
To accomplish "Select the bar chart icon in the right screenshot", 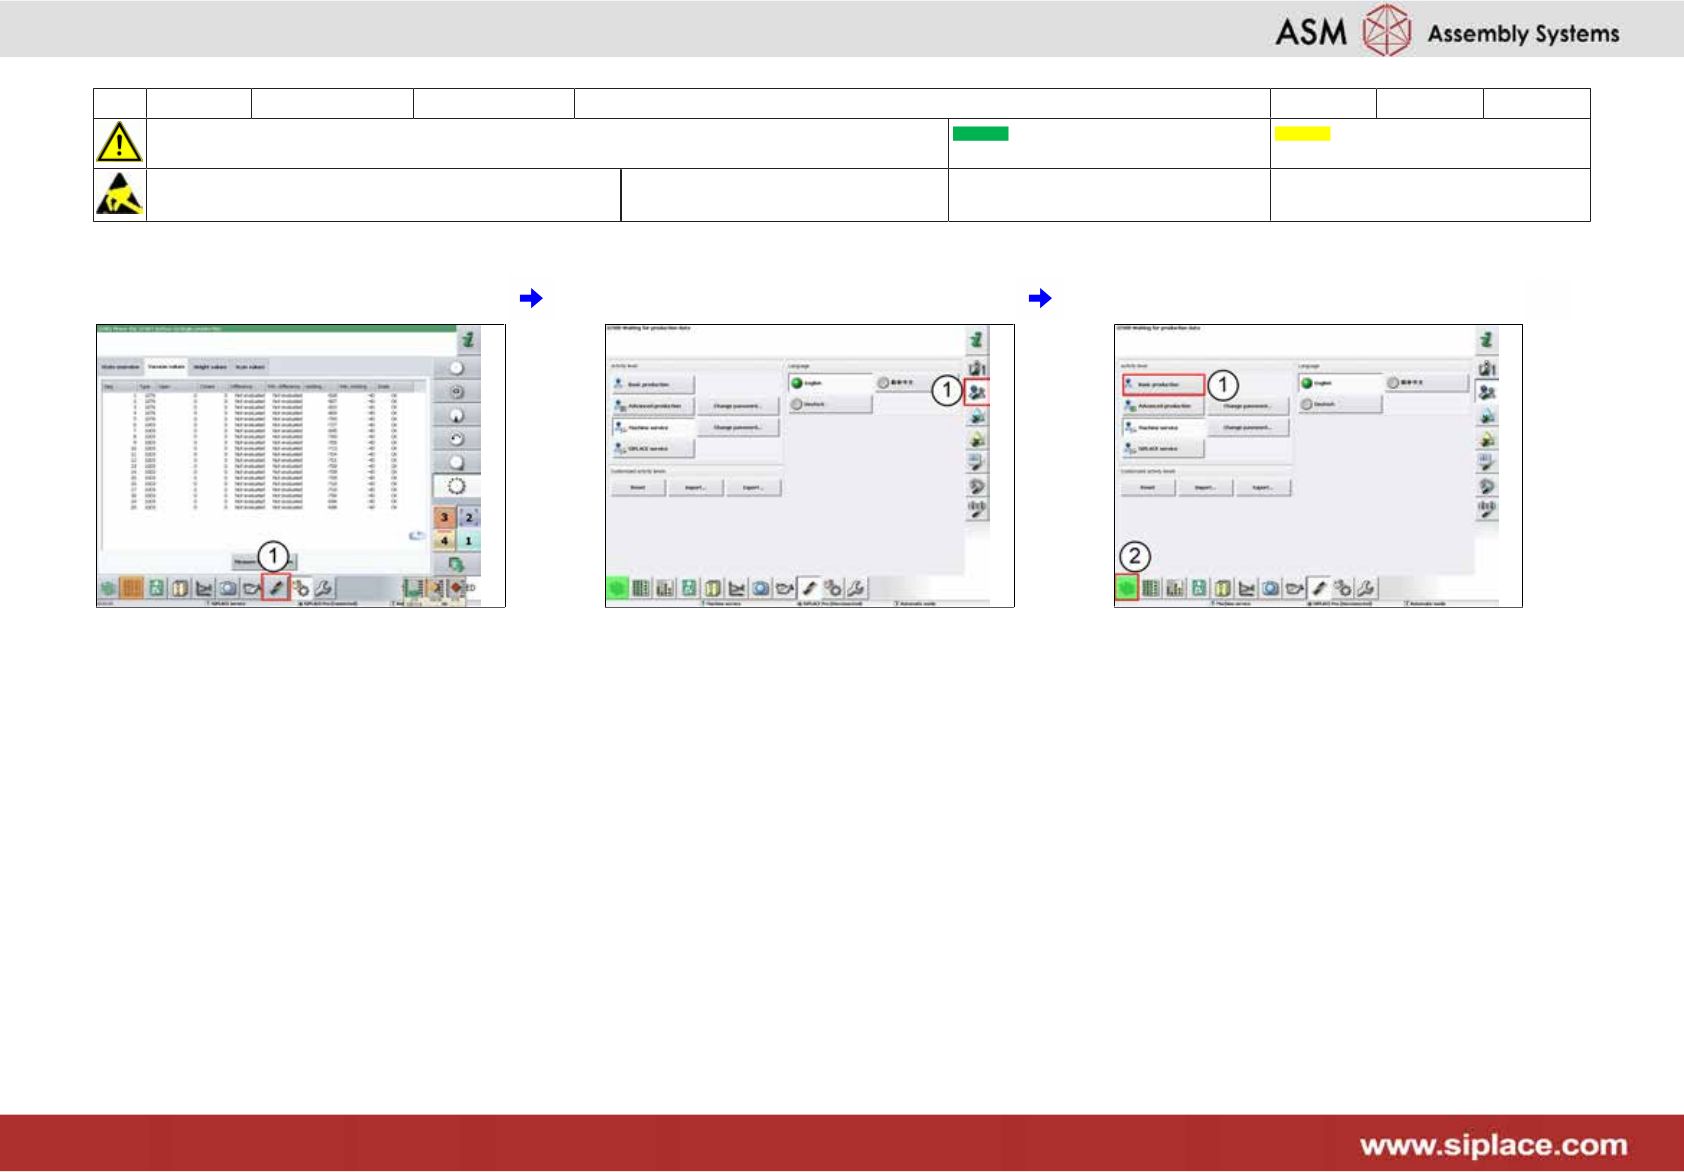I will click(x=1175, y=588).
